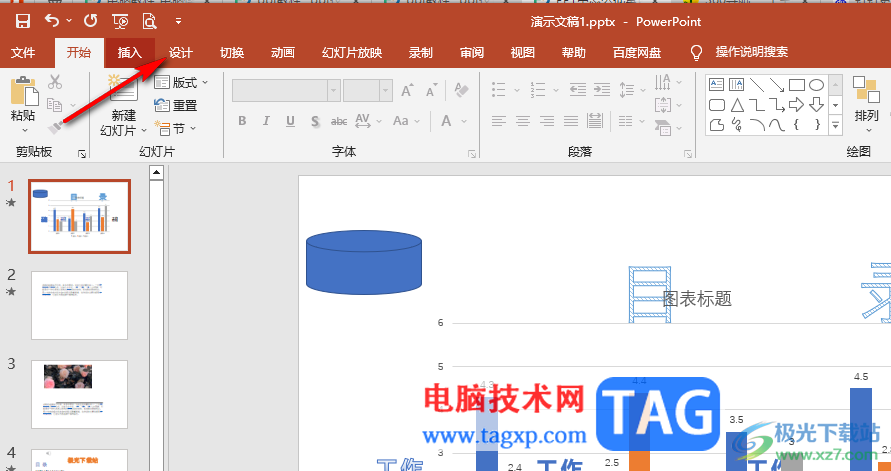891x471 pixels.
Task: Click the 排列 arrange button
Action: tap(866, 105)
